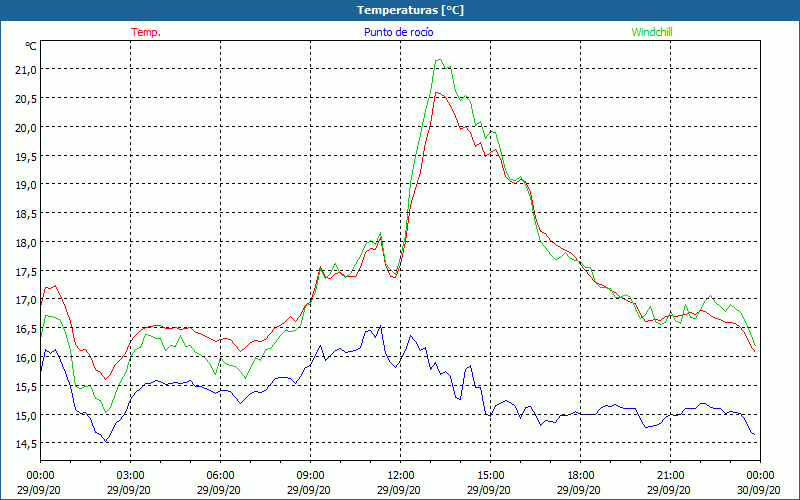Select the blue "Punto de rocío" legend label
Viewport: 800px width, 500px height.
(398, 32)
